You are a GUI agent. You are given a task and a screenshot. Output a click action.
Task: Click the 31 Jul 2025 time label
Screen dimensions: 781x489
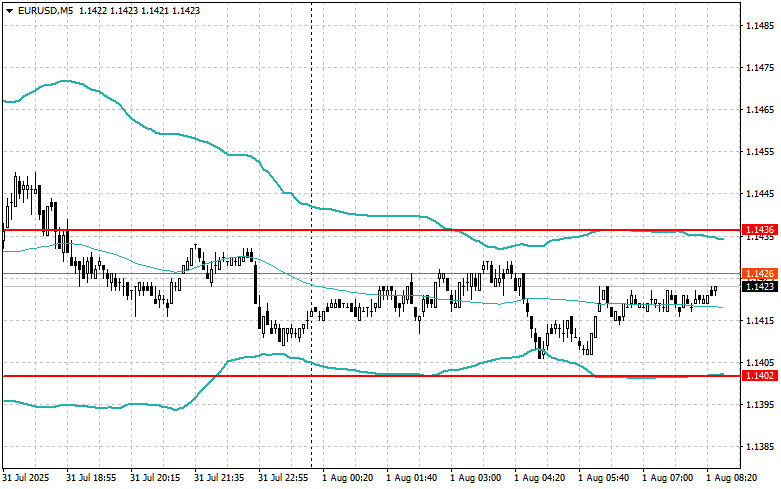[x=26, y=478]
